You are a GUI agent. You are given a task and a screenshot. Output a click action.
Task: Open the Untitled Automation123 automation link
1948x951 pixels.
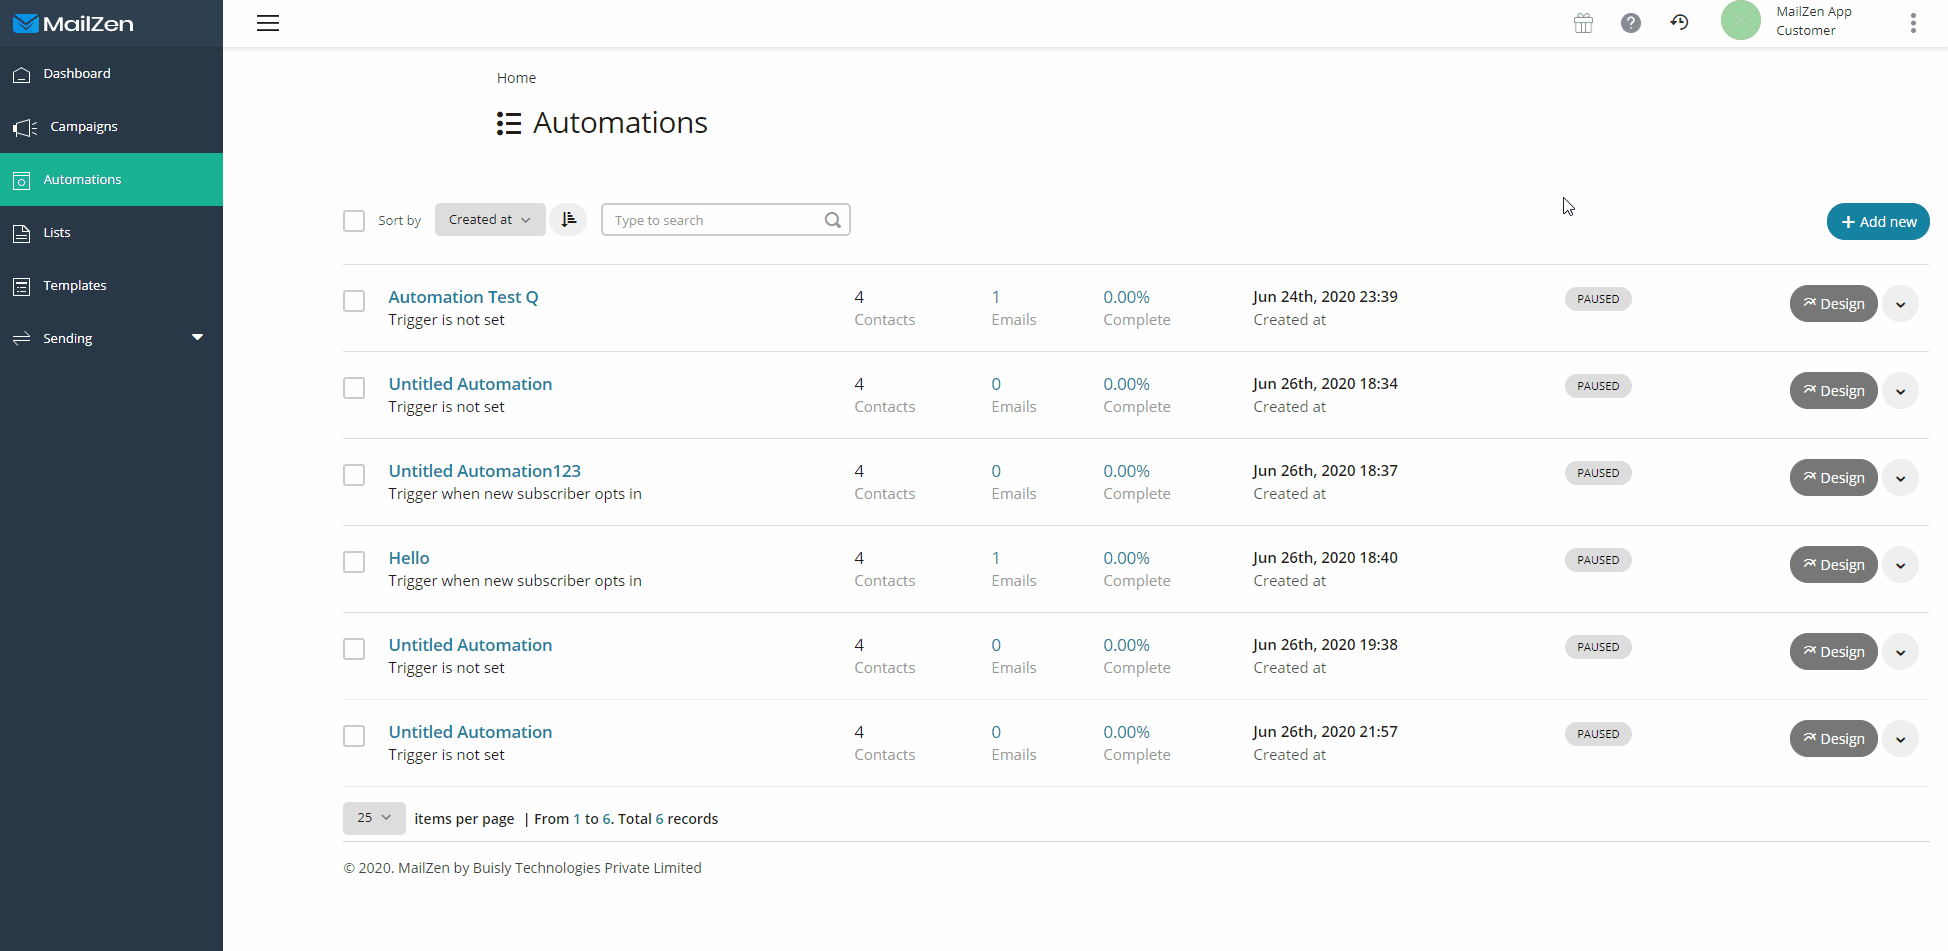click(x=484, y=470)
